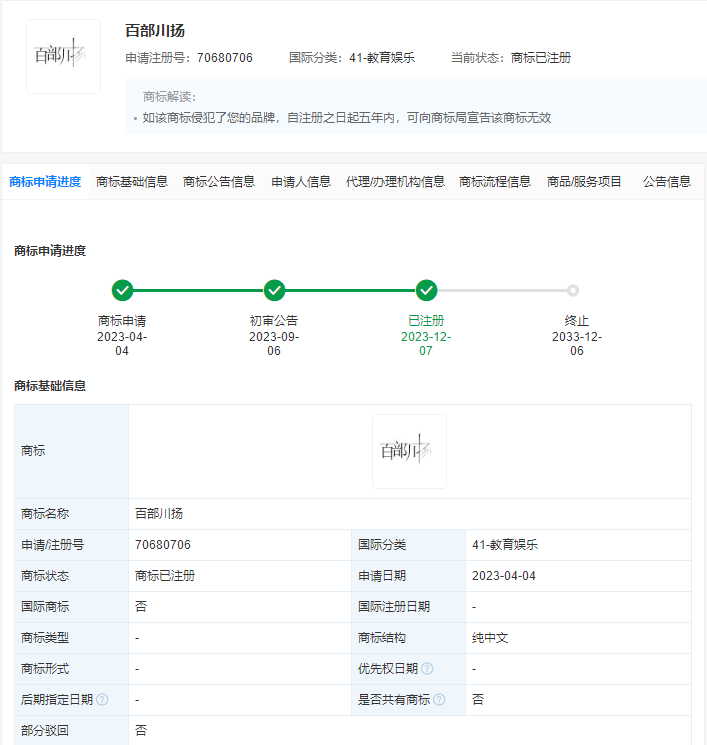Click 否 value in 是否共有商标 row
Viewport: 707px width, 745px height.
tap(478, 699)
